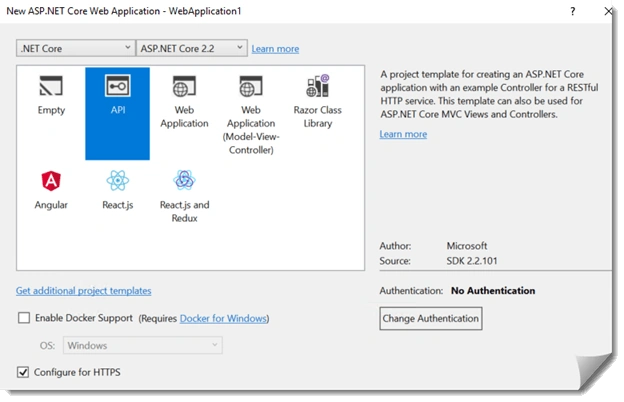Choose the React.js and Redux template
This screenshot has height=402, width=624.
[184, 197]
